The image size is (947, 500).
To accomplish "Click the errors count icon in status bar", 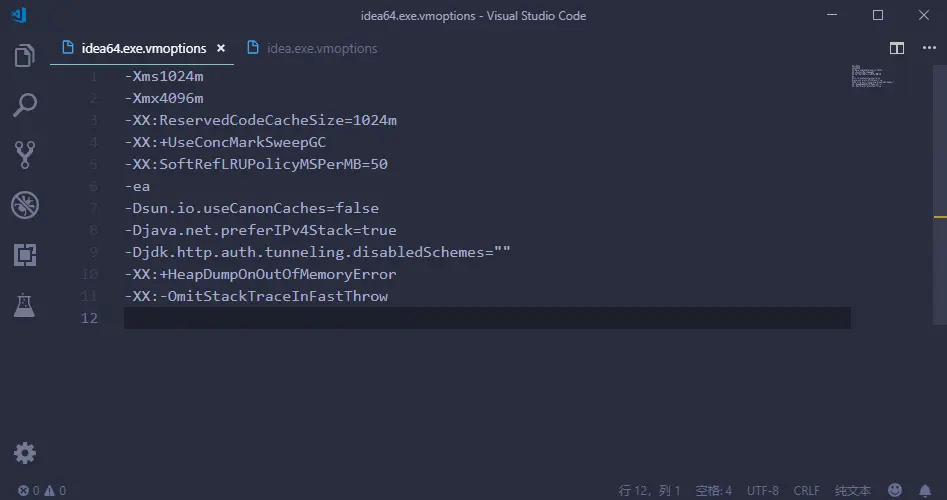I will (x=24, y=491).
